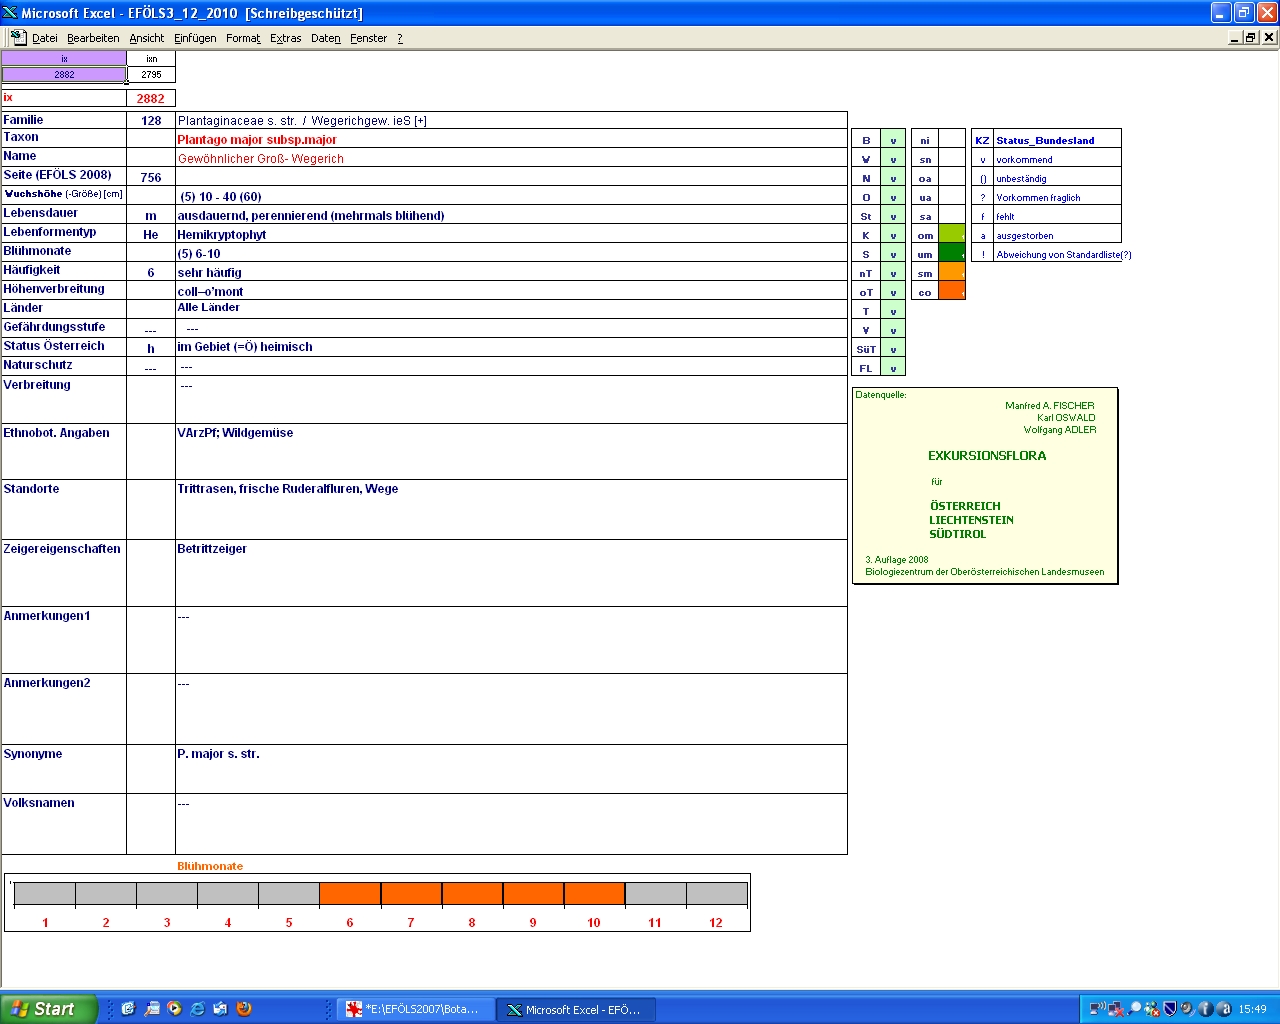The image size is (1280, 1024).
Task: Open the Bearbeiten menu
Action: click(93, 38)
